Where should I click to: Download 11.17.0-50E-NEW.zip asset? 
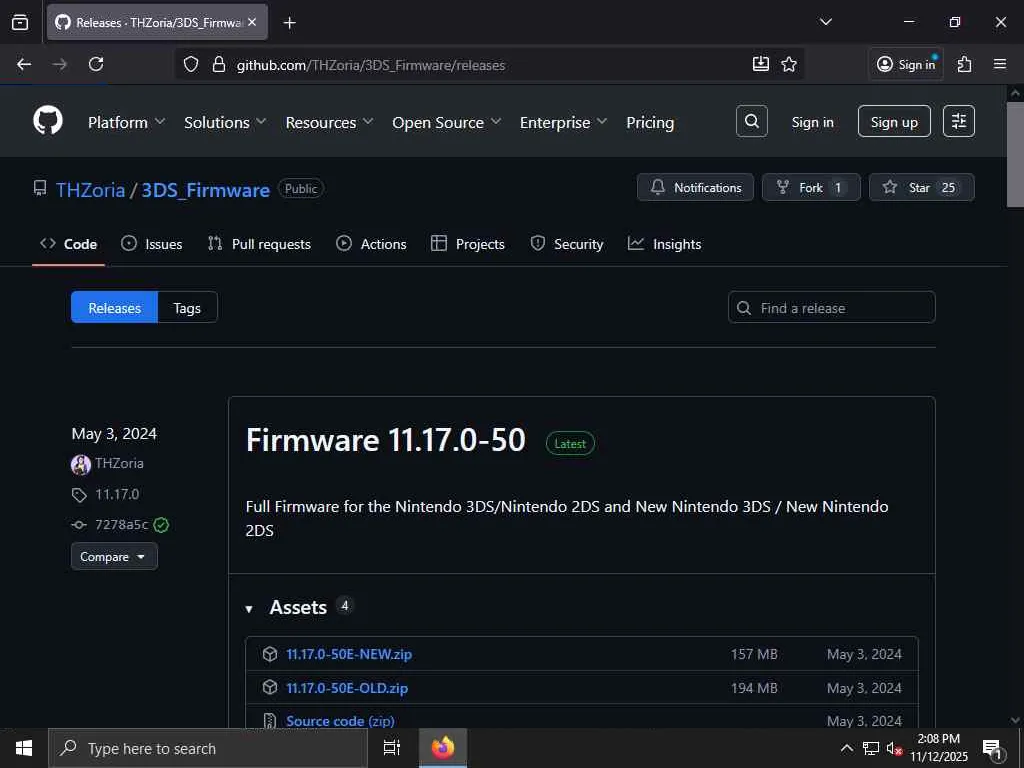click(x=349, y=654)
